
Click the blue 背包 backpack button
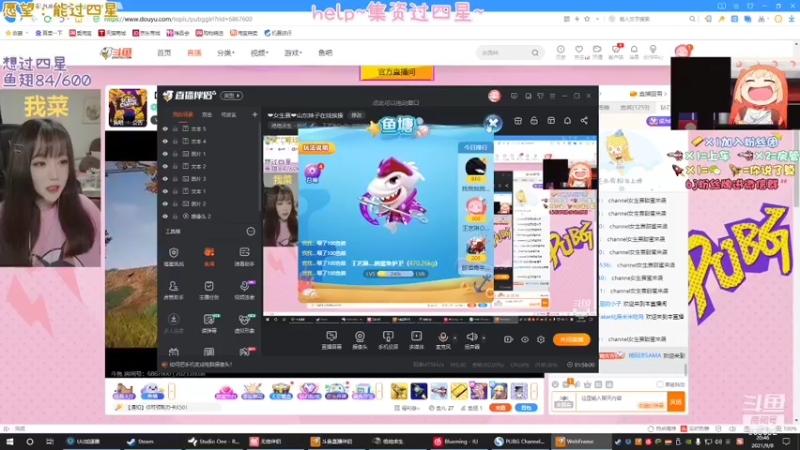point(526,408)
